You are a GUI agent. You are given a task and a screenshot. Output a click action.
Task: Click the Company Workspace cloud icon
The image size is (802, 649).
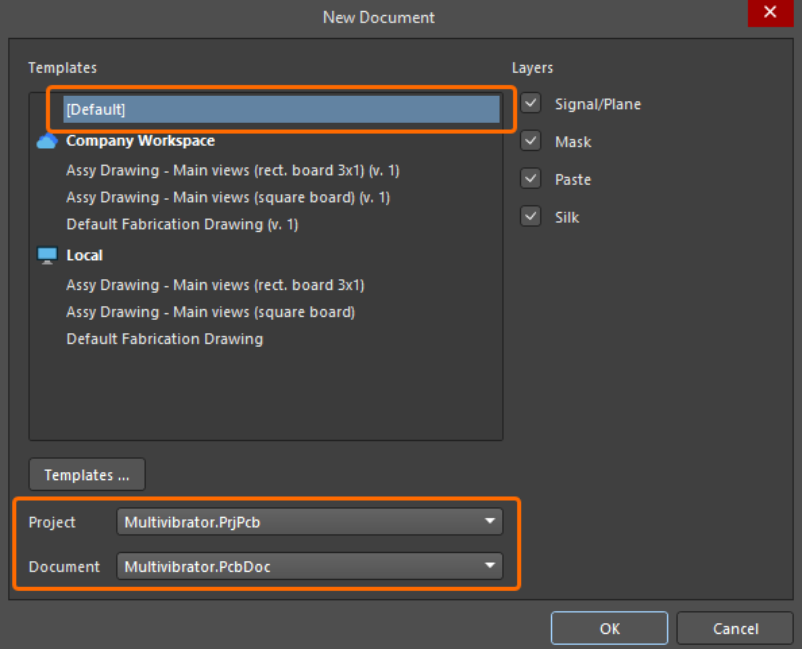point(46,141)
